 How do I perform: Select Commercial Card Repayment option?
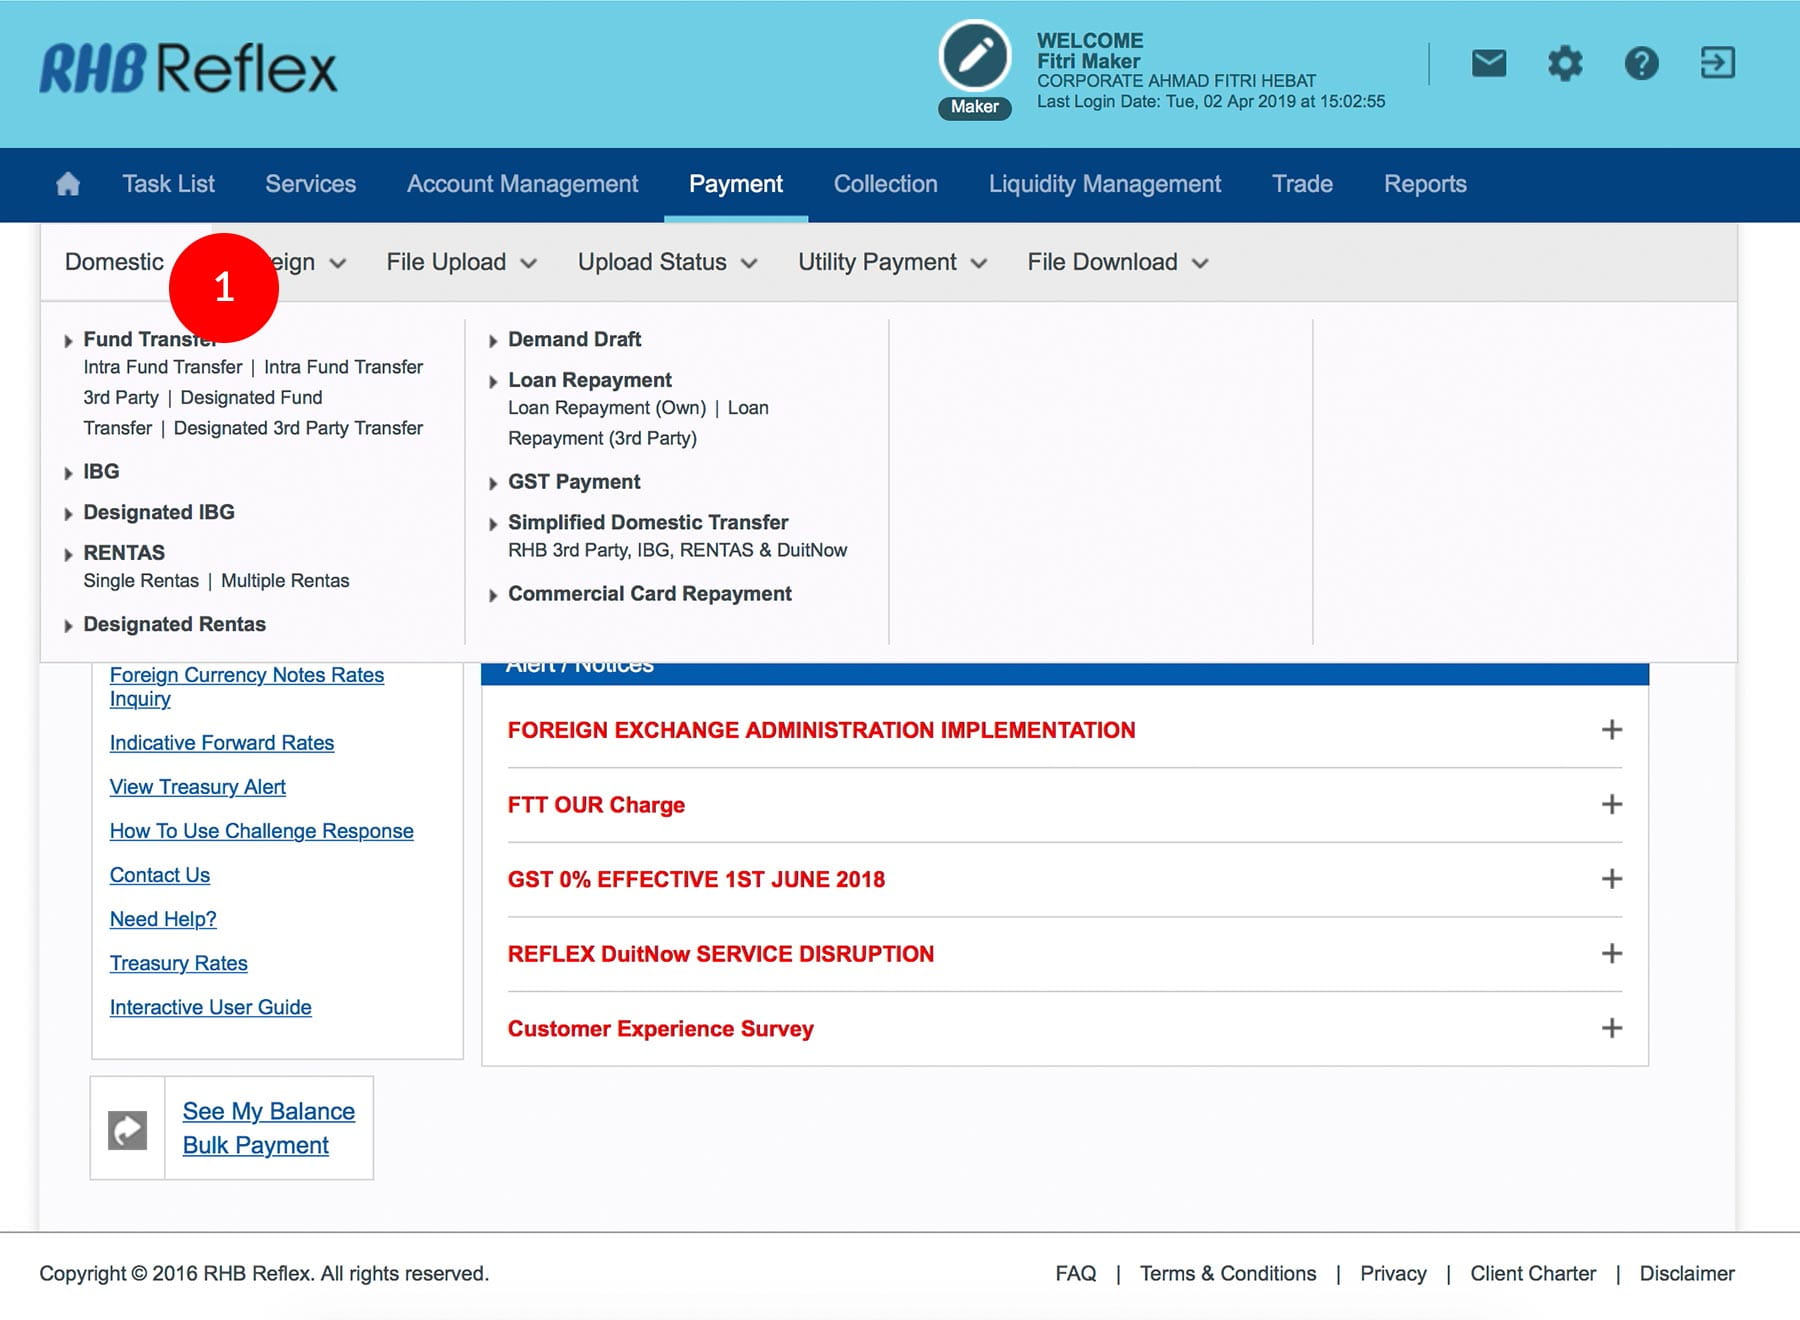pos(649,594)
